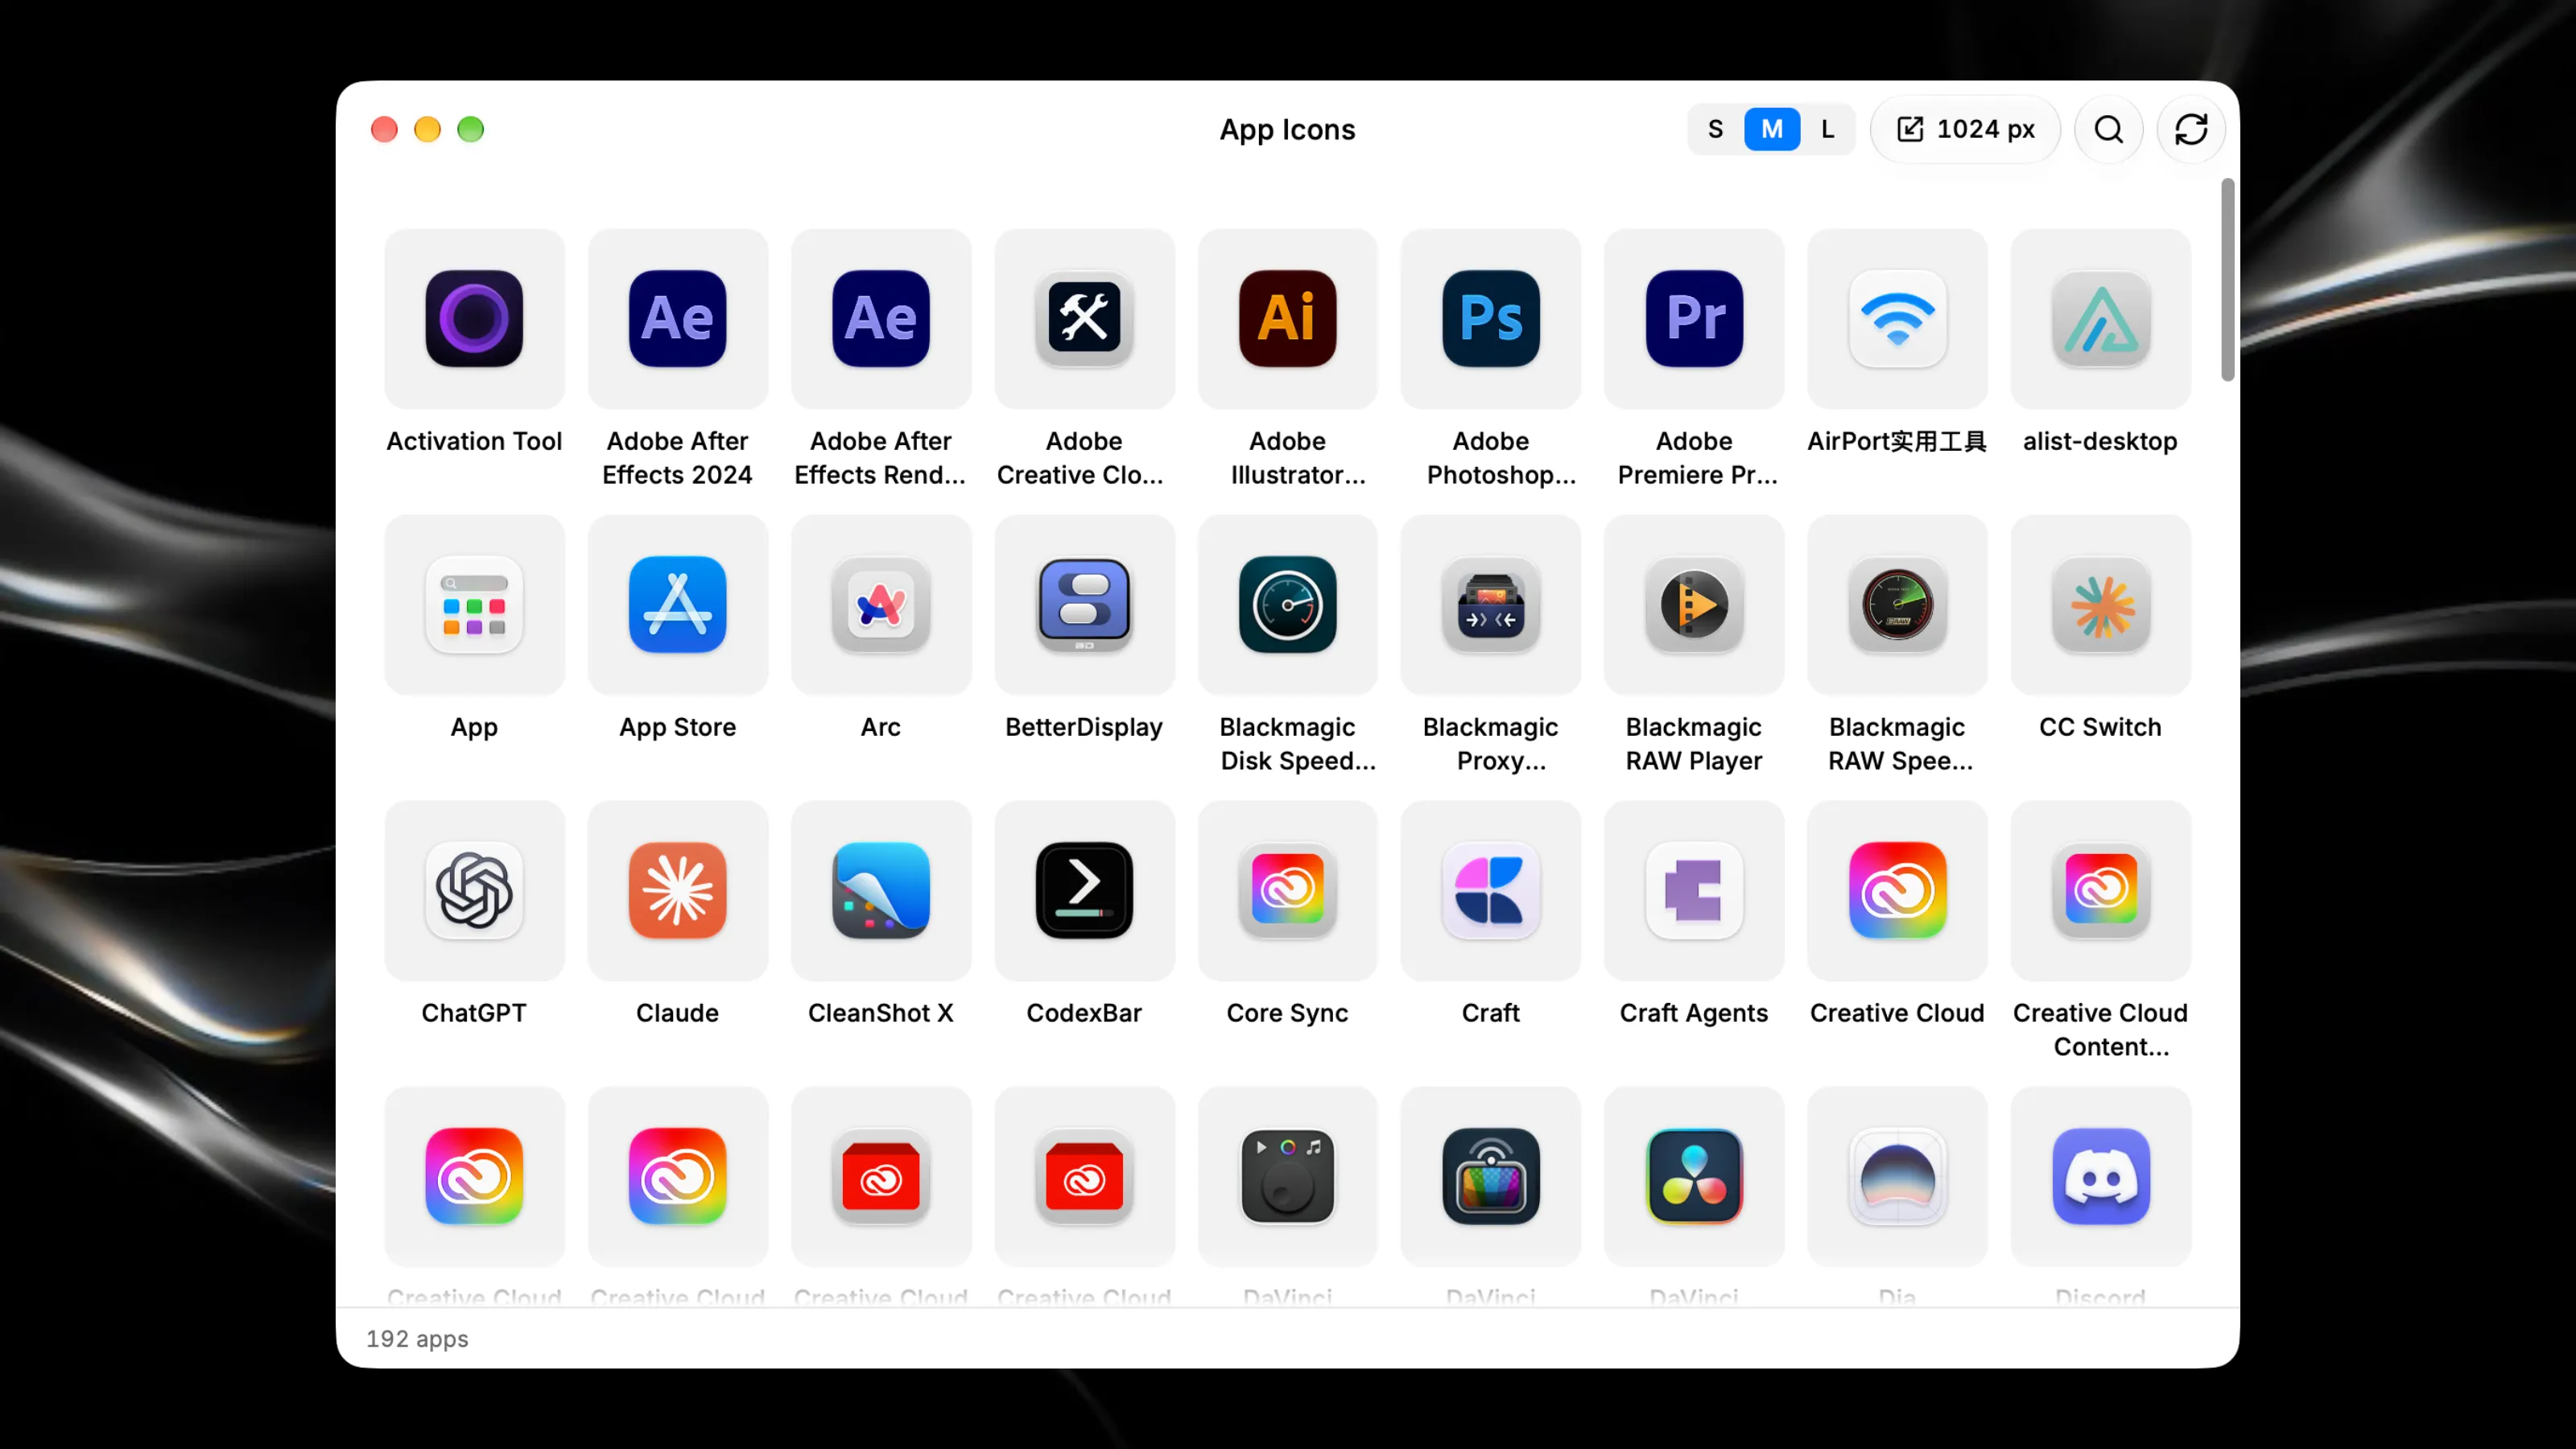Open the Adobe Creative Cloud tools icon
The height and width of the screenshot is (1449, 2576).
pos(1084,318)
